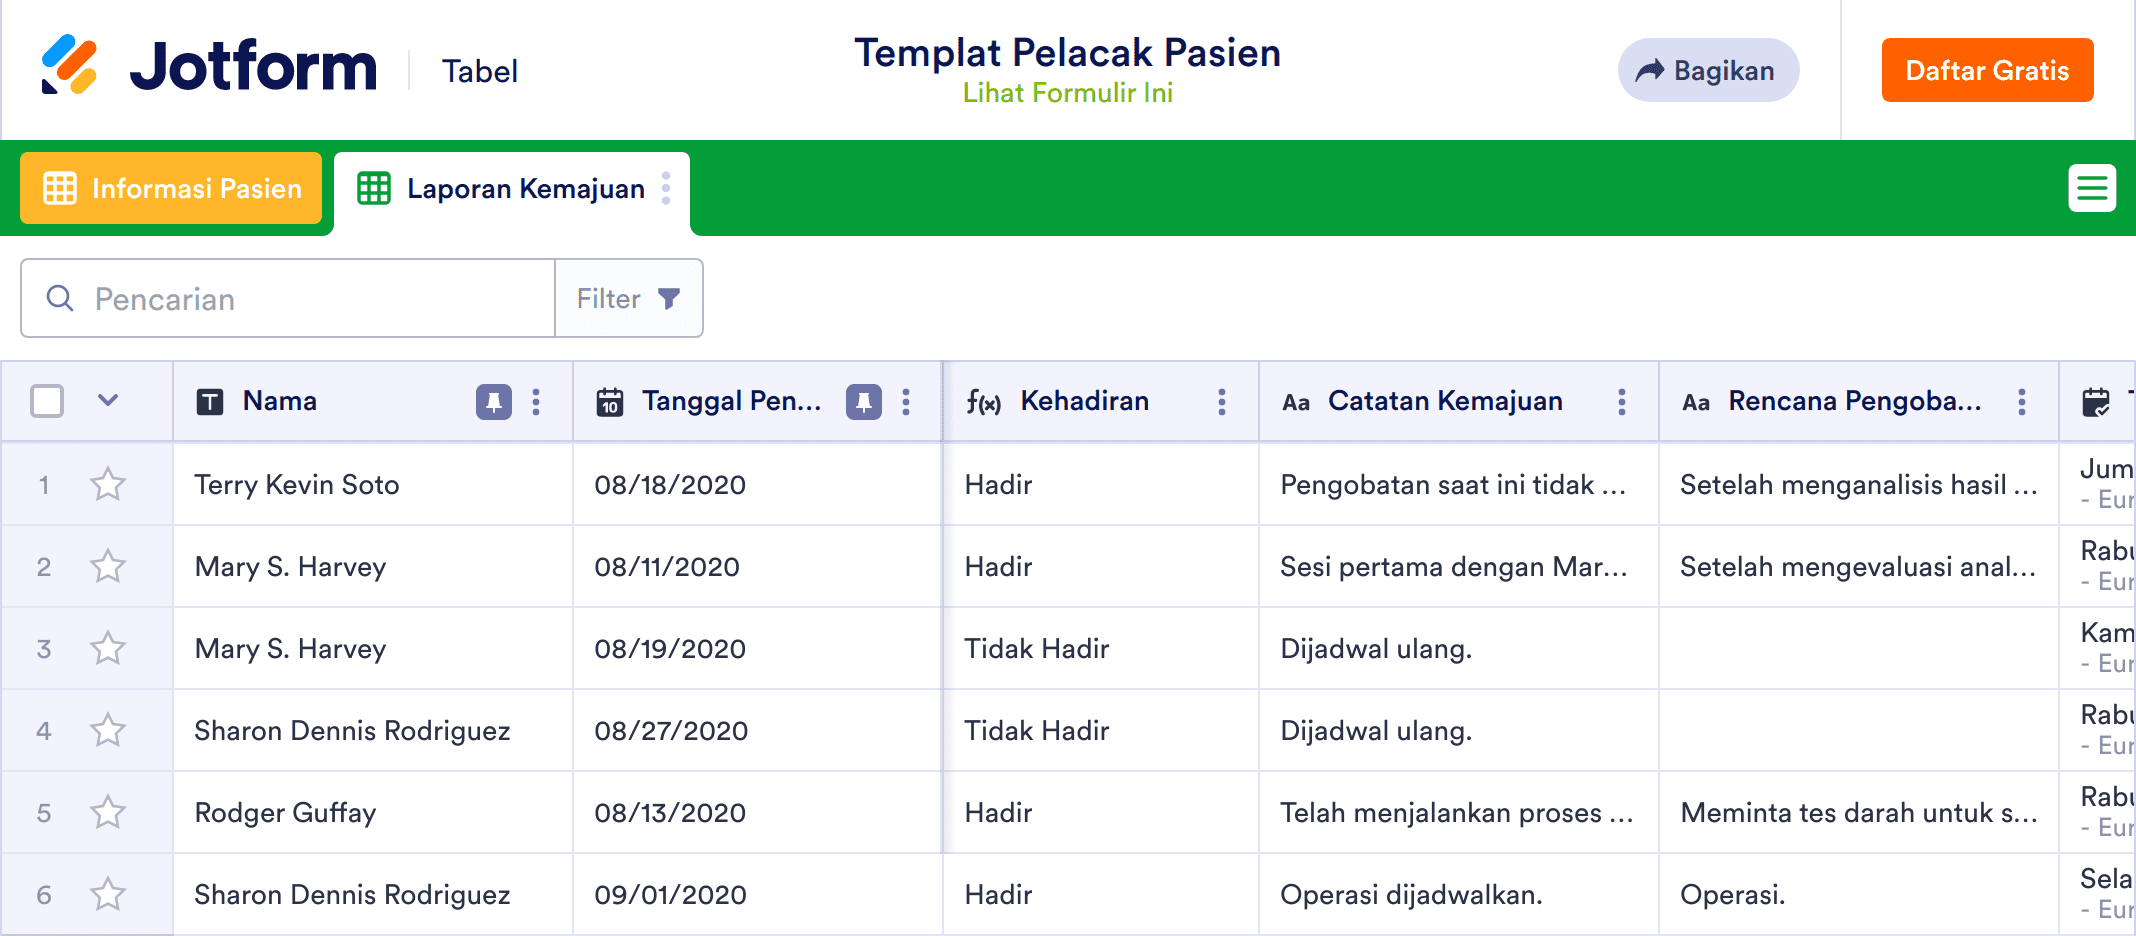Open the Lihat Formulir Ini link

(1067, 93)
